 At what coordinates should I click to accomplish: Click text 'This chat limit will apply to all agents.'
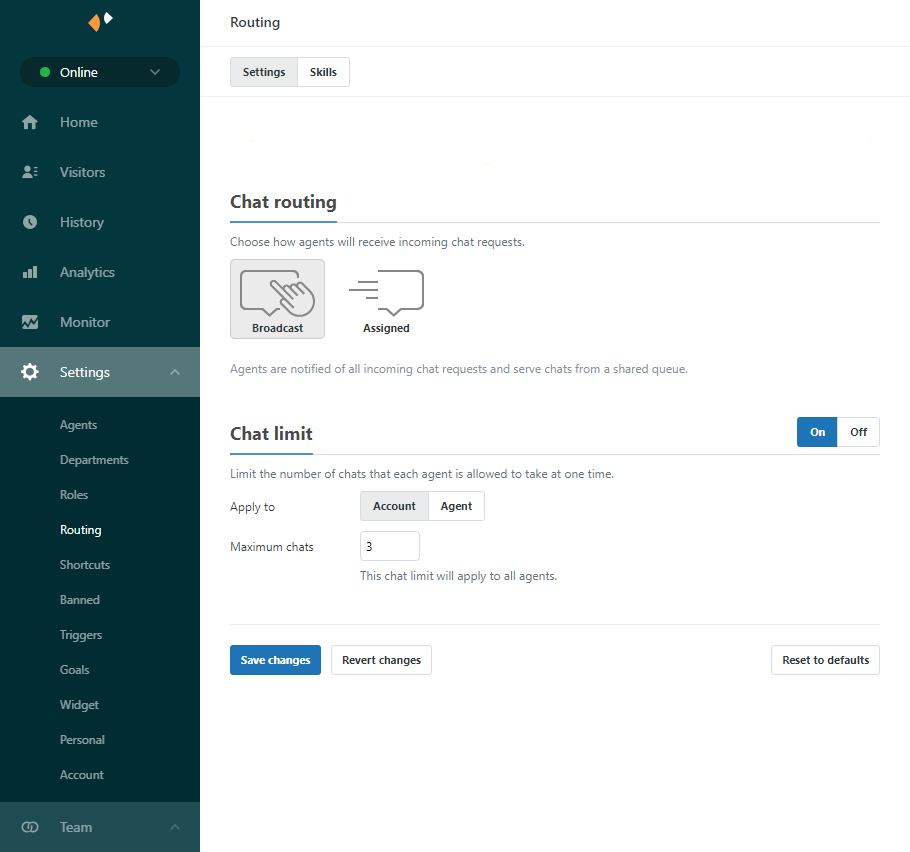(x=458, y=576)
